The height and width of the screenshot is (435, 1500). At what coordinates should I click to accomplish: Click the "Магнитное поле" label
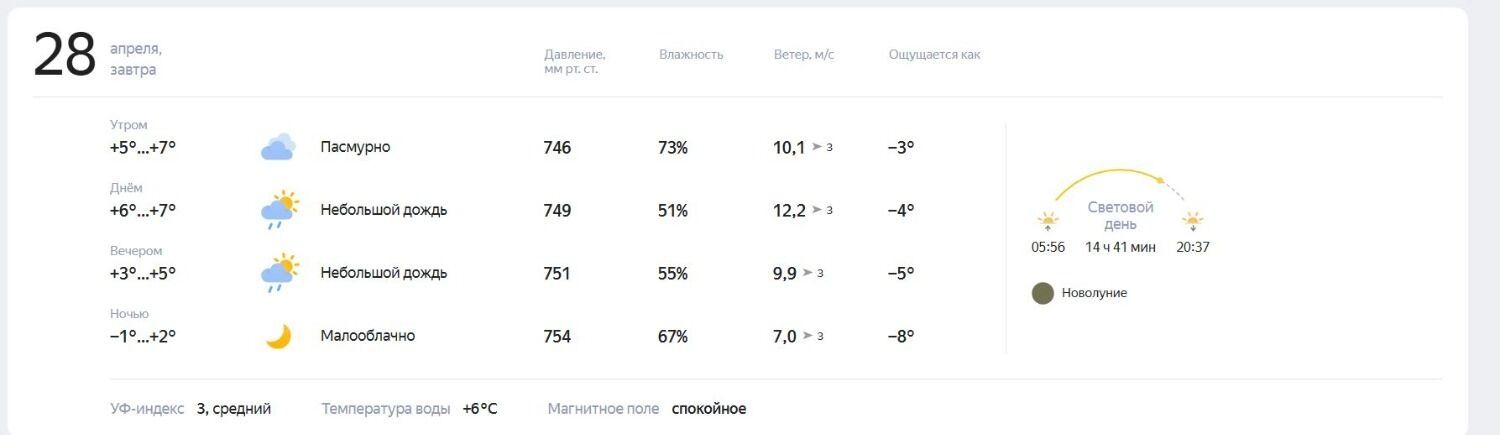click(603, 409)
